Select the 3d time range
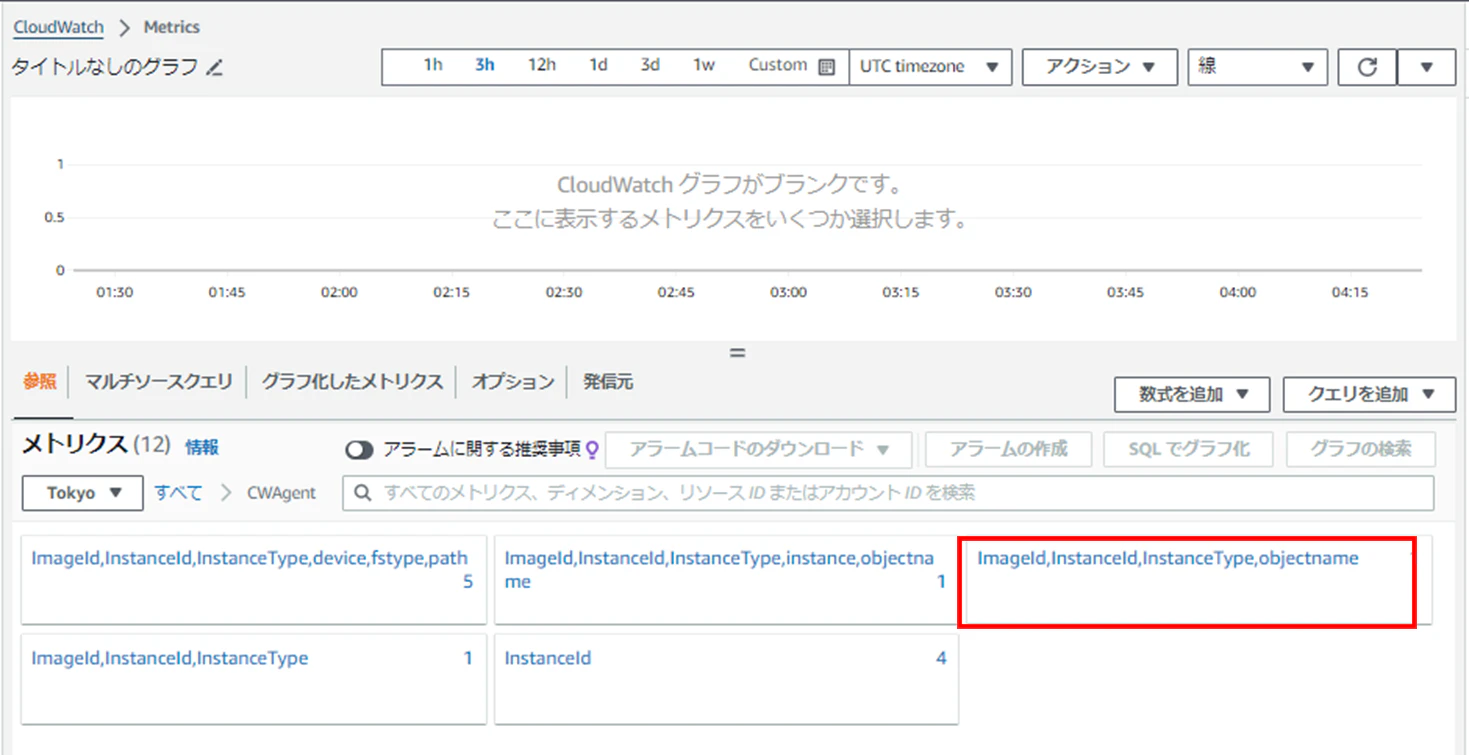 [650, 65]
